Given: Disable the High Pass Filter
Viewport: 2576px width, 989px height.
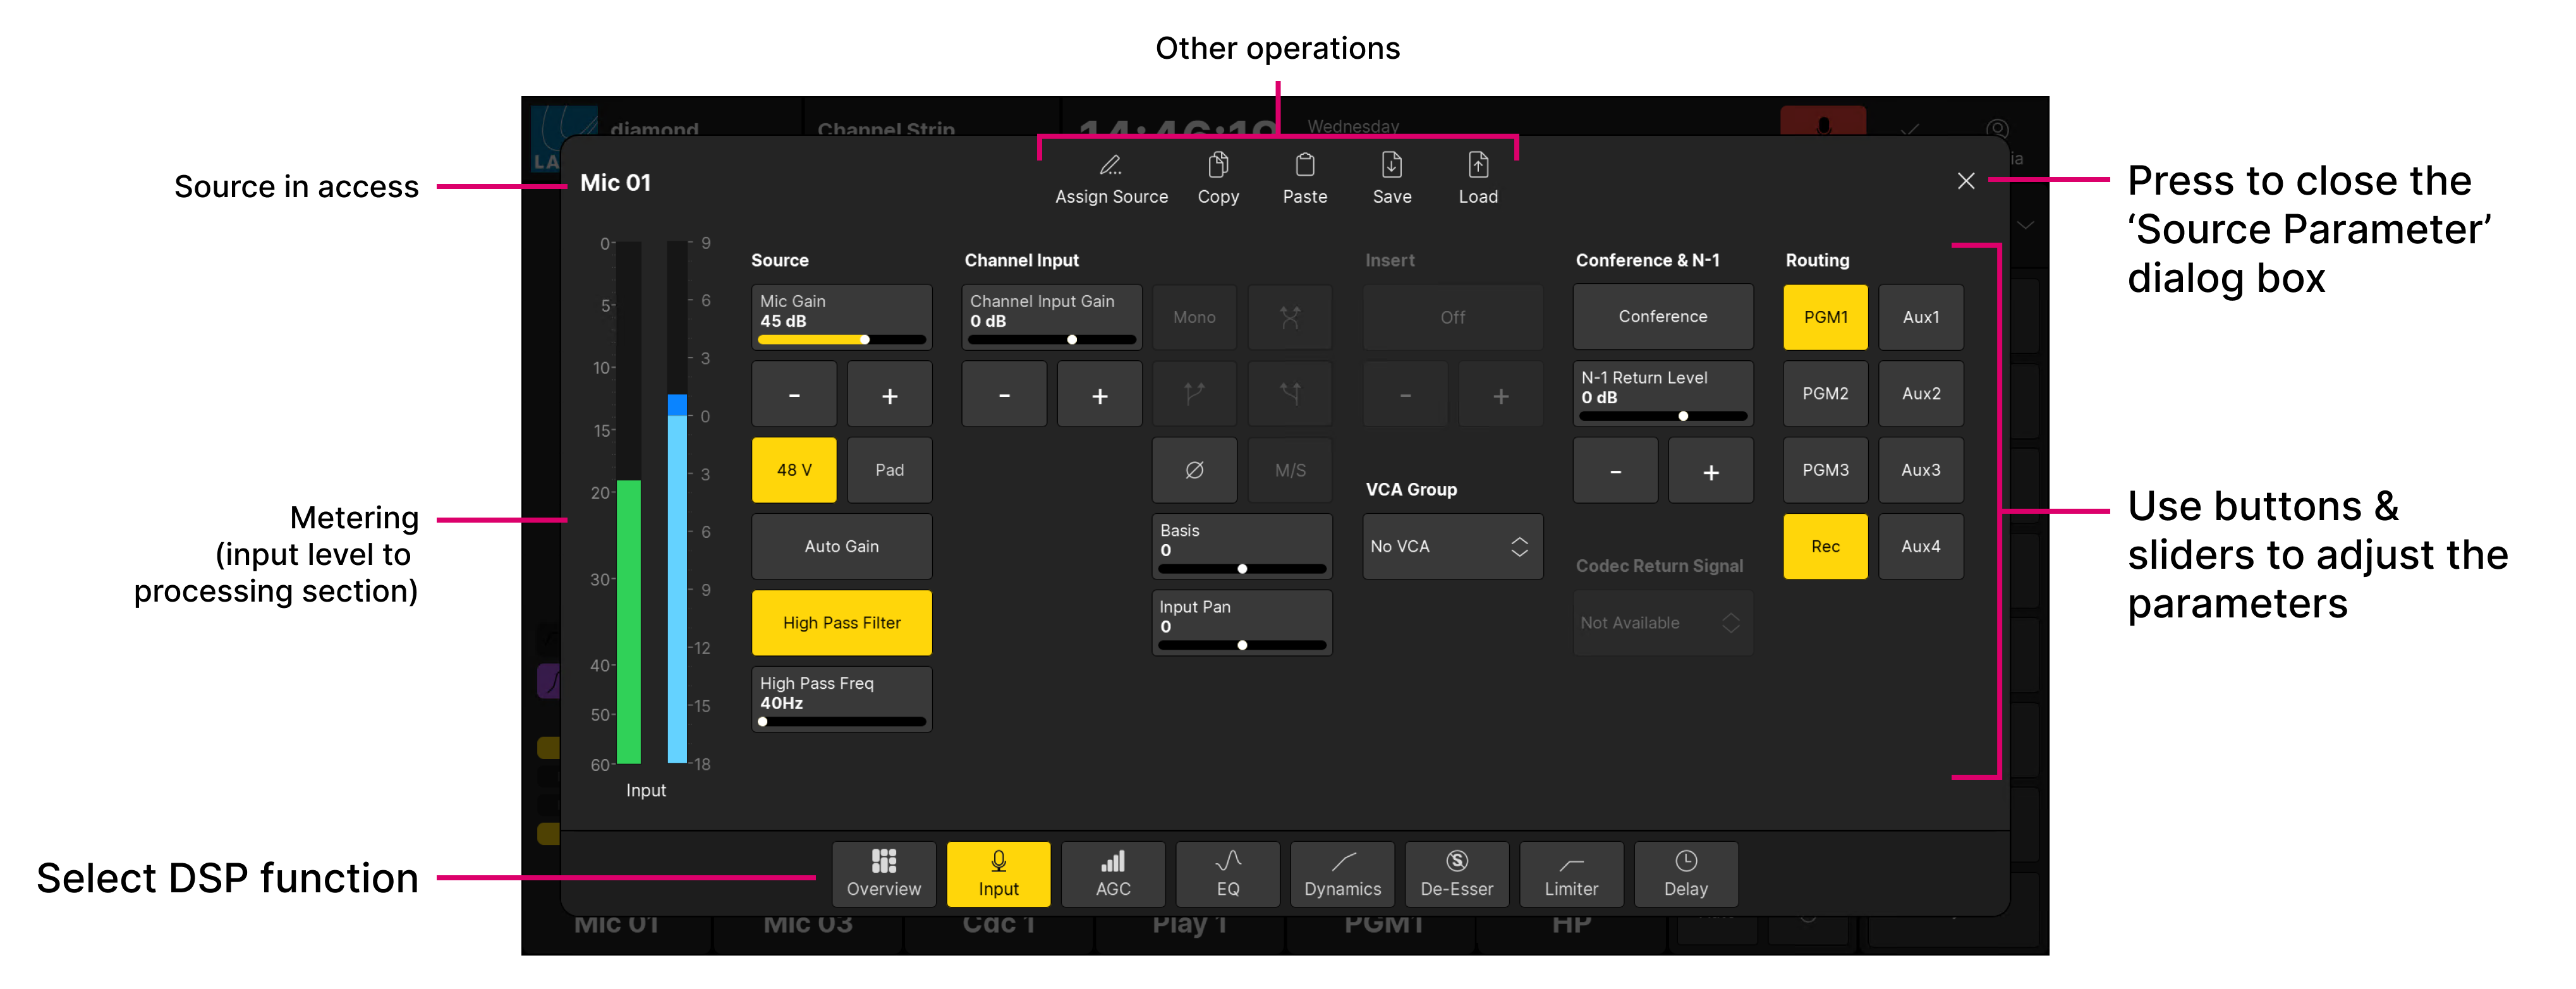Looking at the screenshot, I should pos(841,623).
